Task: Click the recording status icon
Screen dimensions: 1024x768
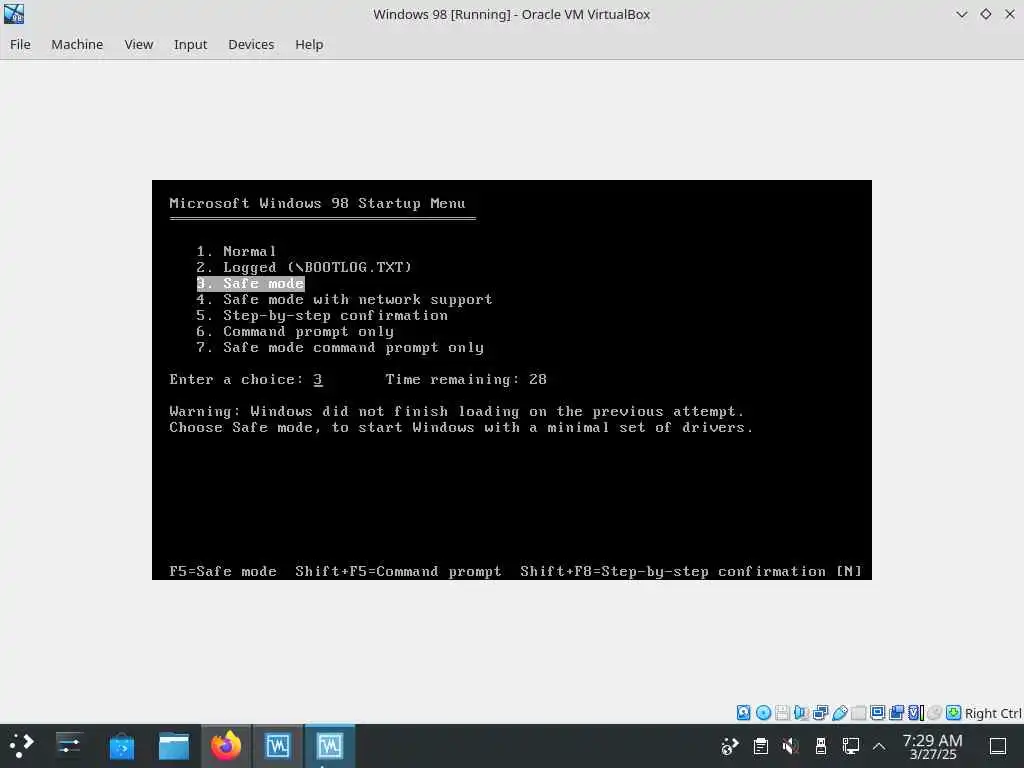Action: (896, 712)
